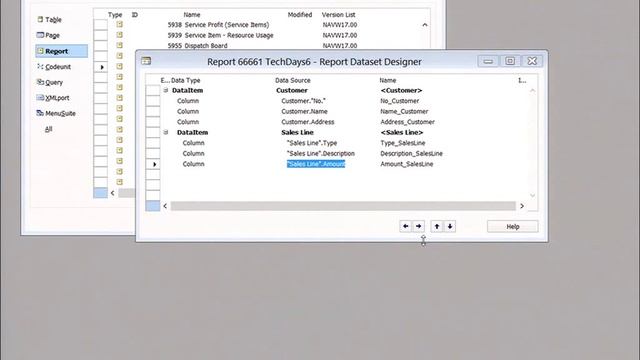This screenshot has width=640, height=360.
Task: Collapse the Customer DataItem node
Action: [x=166, y=90]
